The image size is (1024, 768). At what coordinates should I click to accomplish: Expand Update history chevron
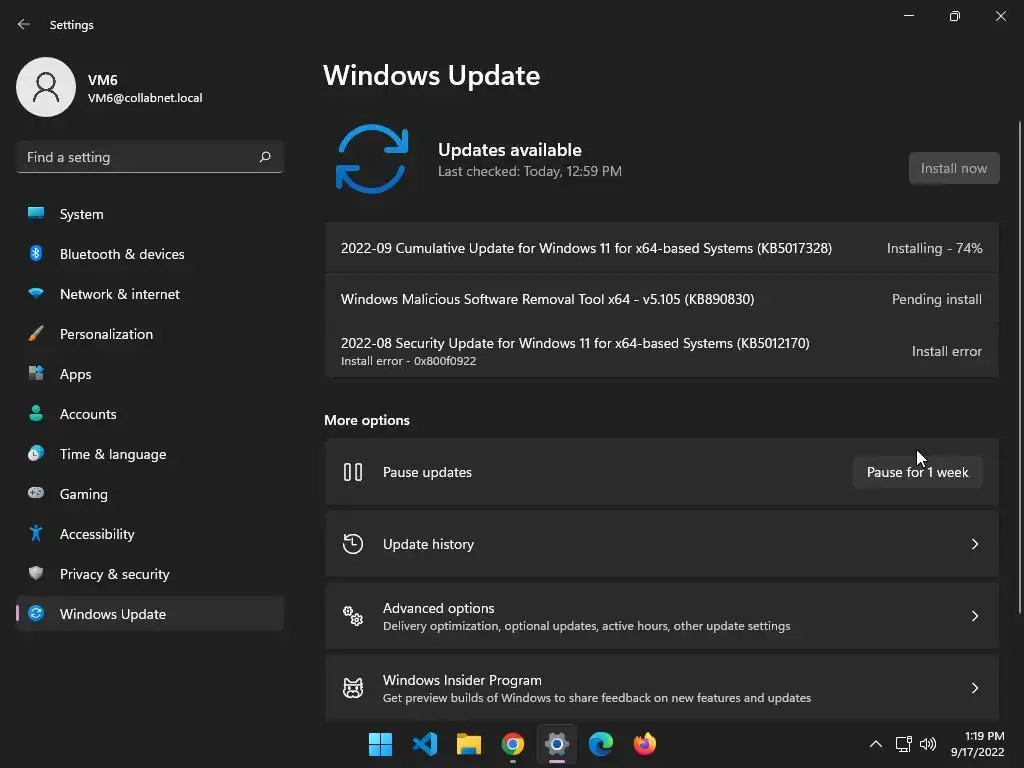click(x=974, y=544)
